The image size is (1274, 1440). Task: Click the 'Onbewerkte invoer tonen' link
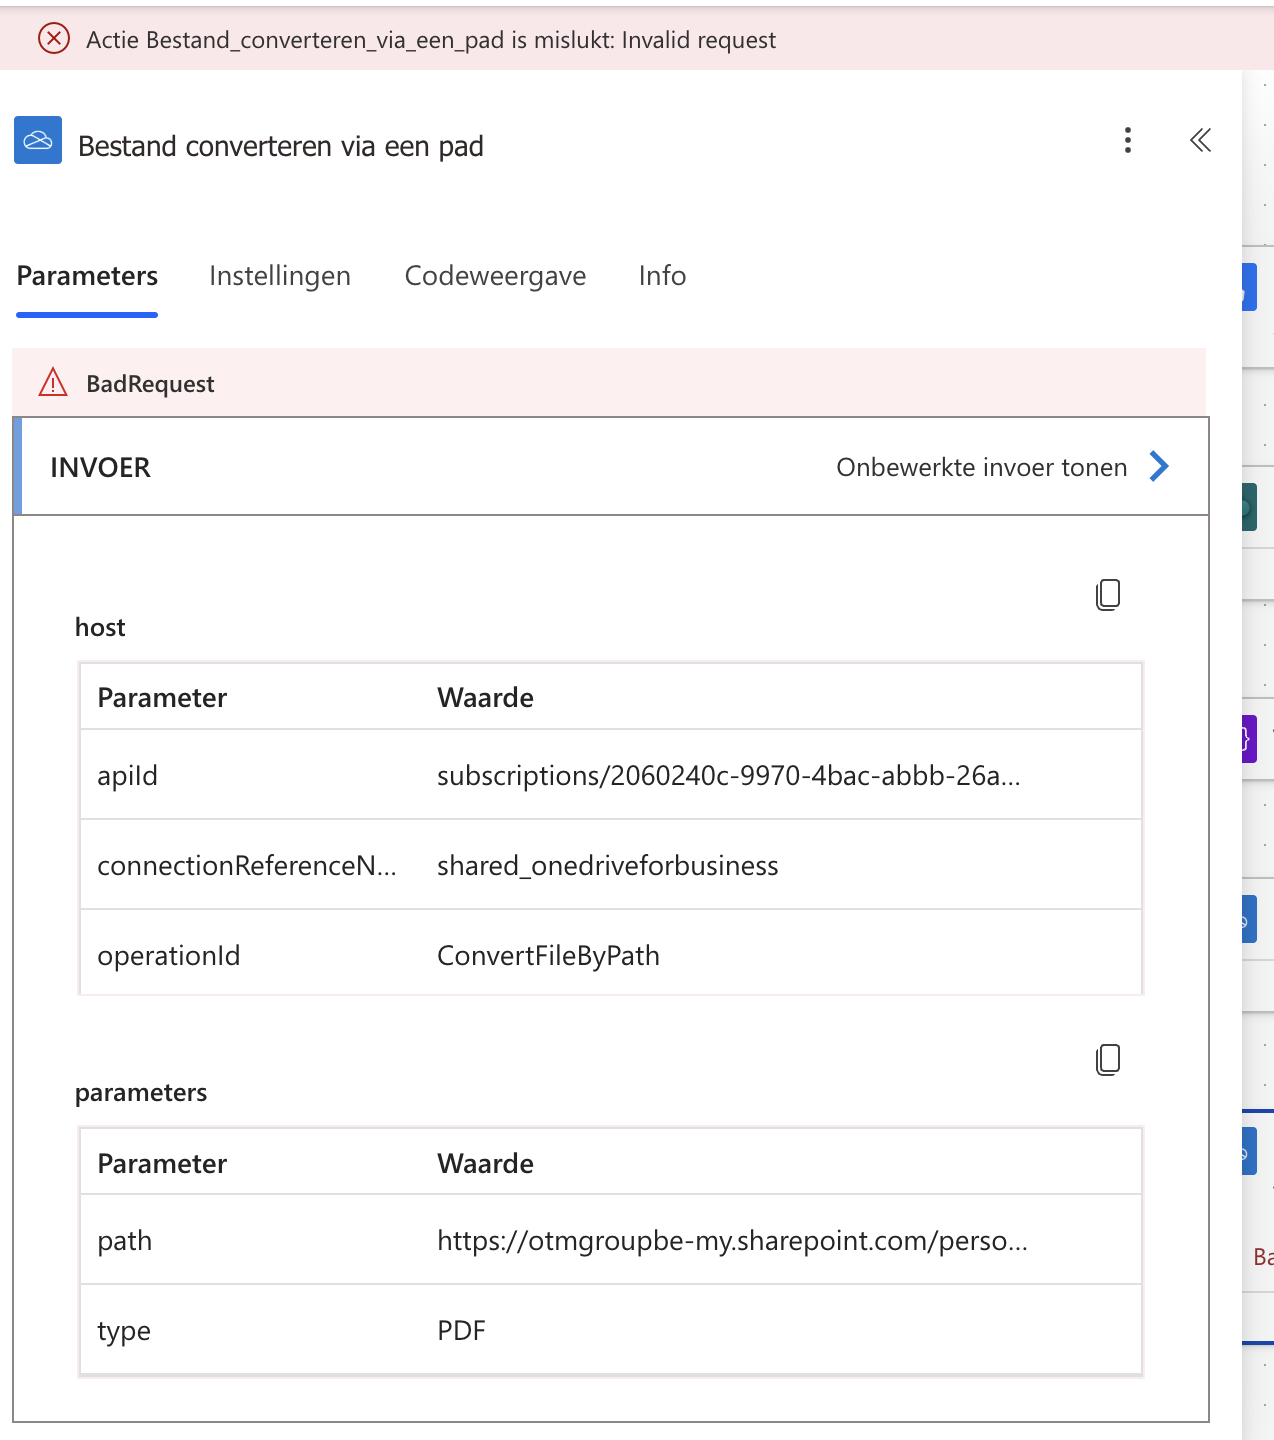(981, 467)
